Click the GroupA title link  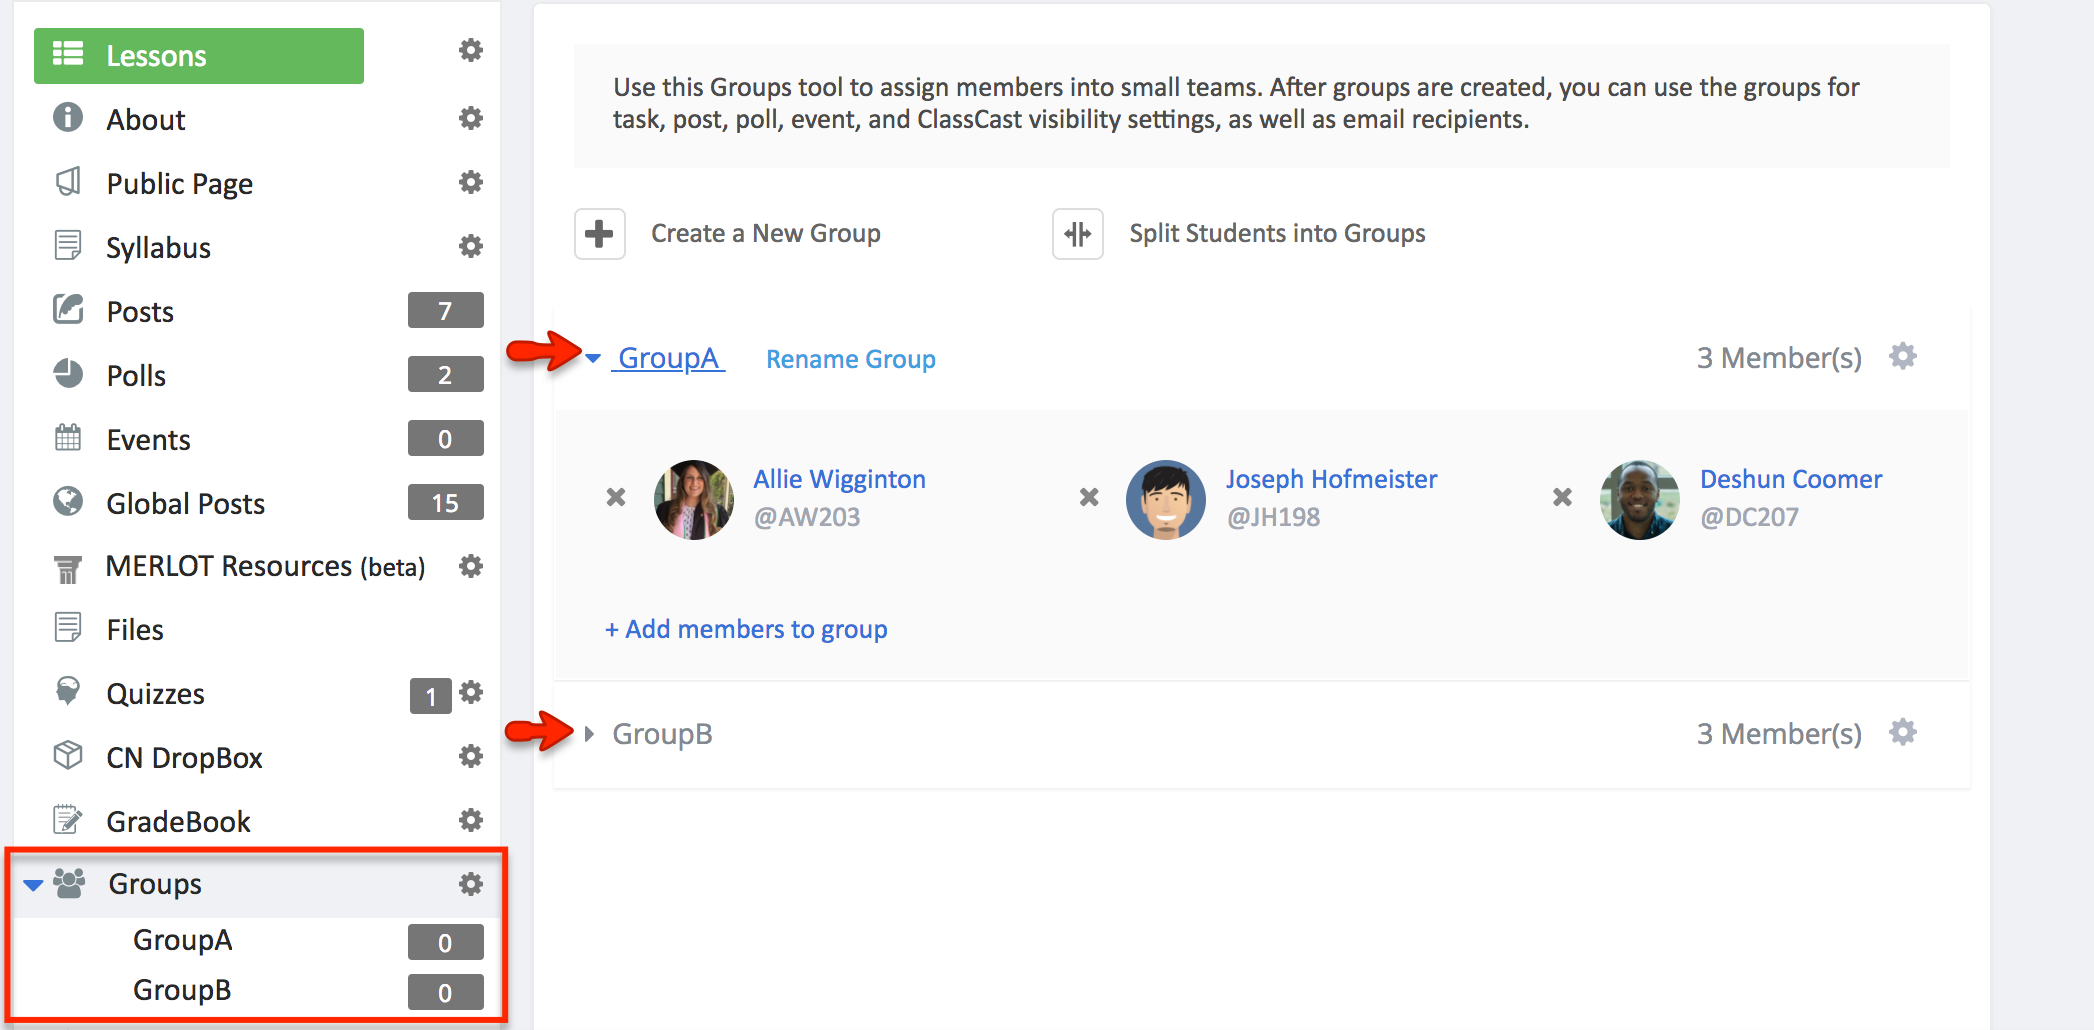669,358
